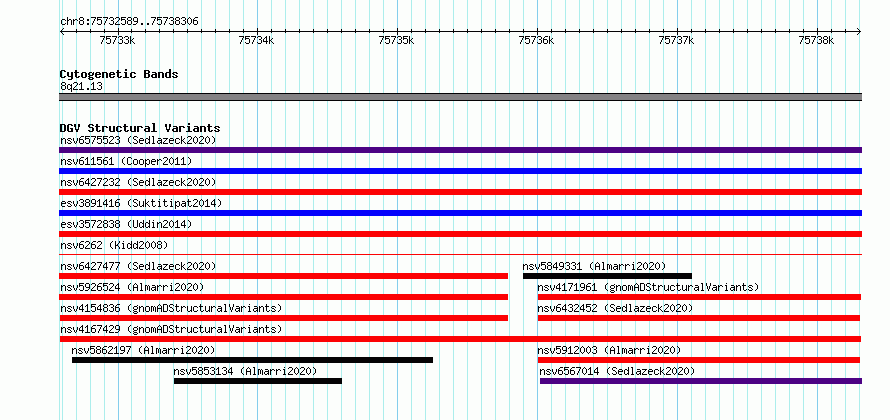This screenshot has height=420, width=890.
Task: Open nsv6262 (Kidd2008) variant label
Action: (114, 245)
